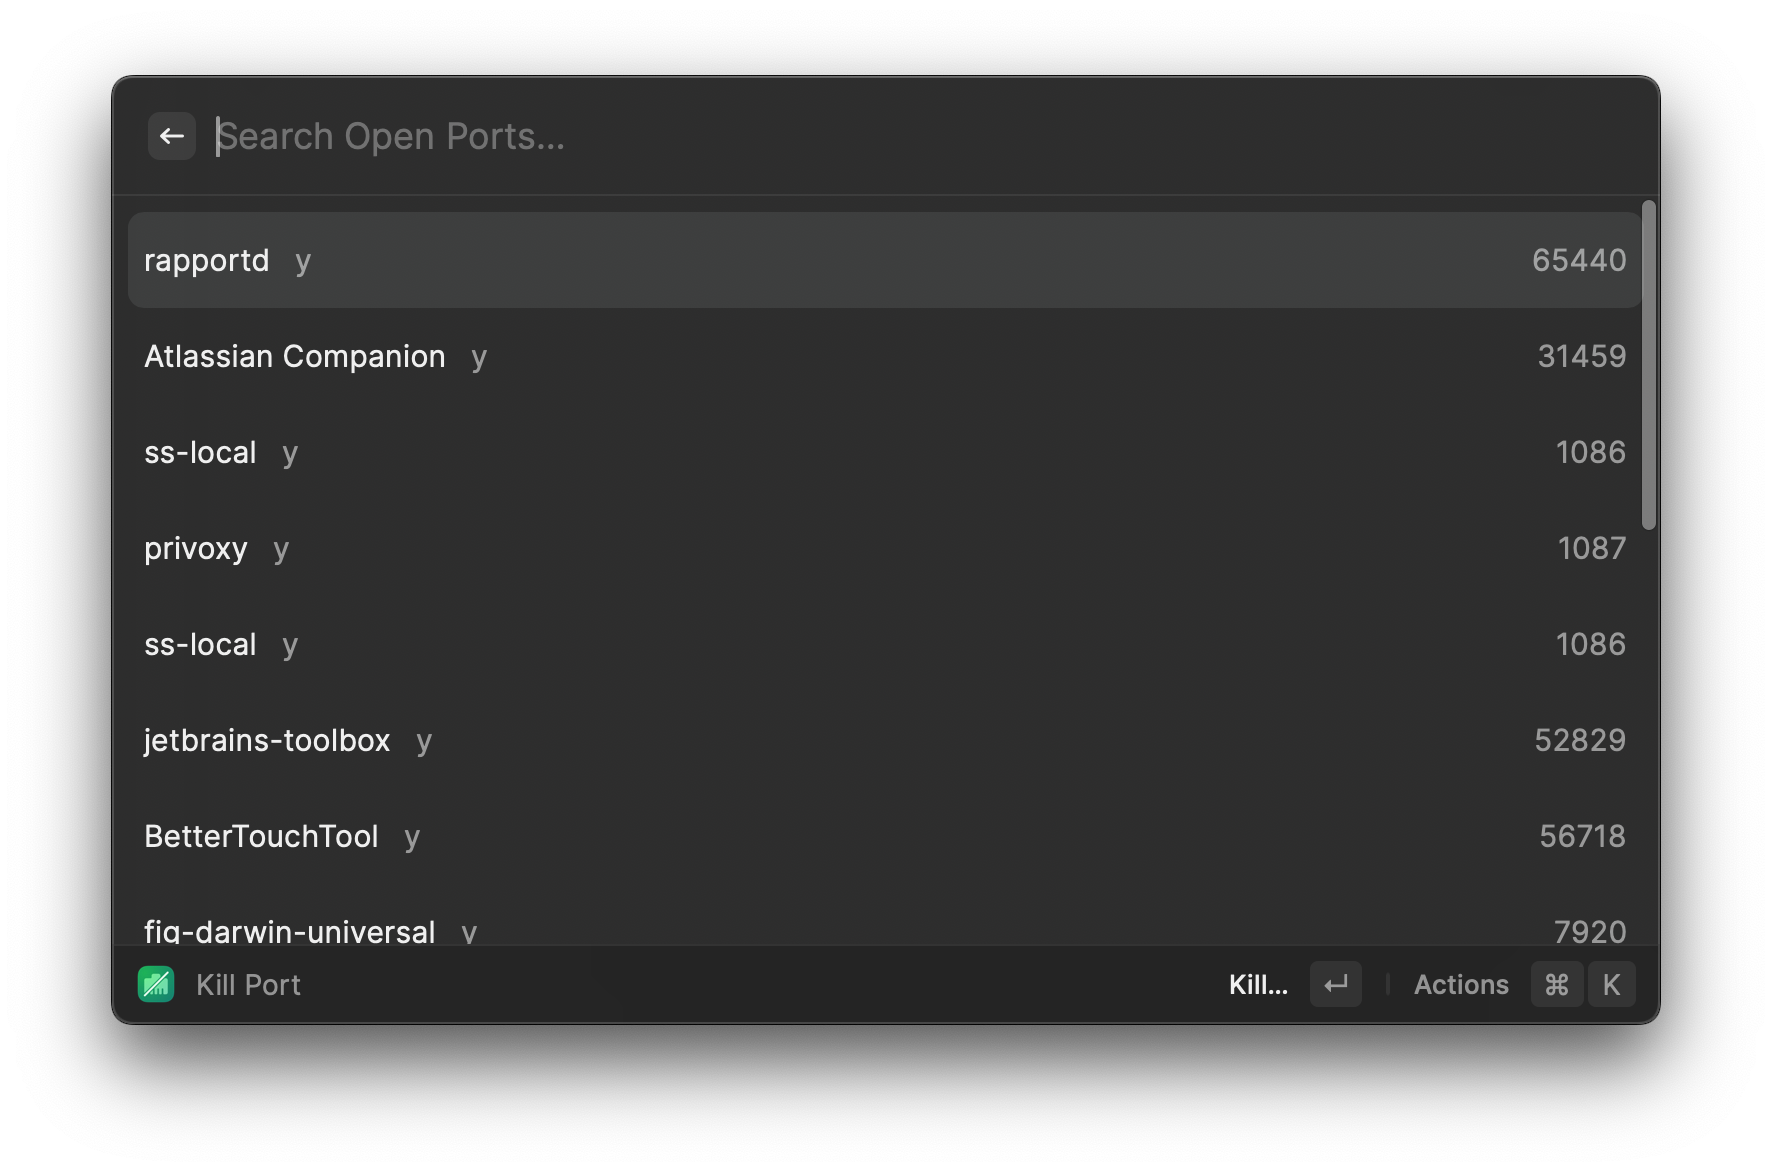Click the back arrow button
The image size is (1772, 1172).
click(x=171, y=136)
